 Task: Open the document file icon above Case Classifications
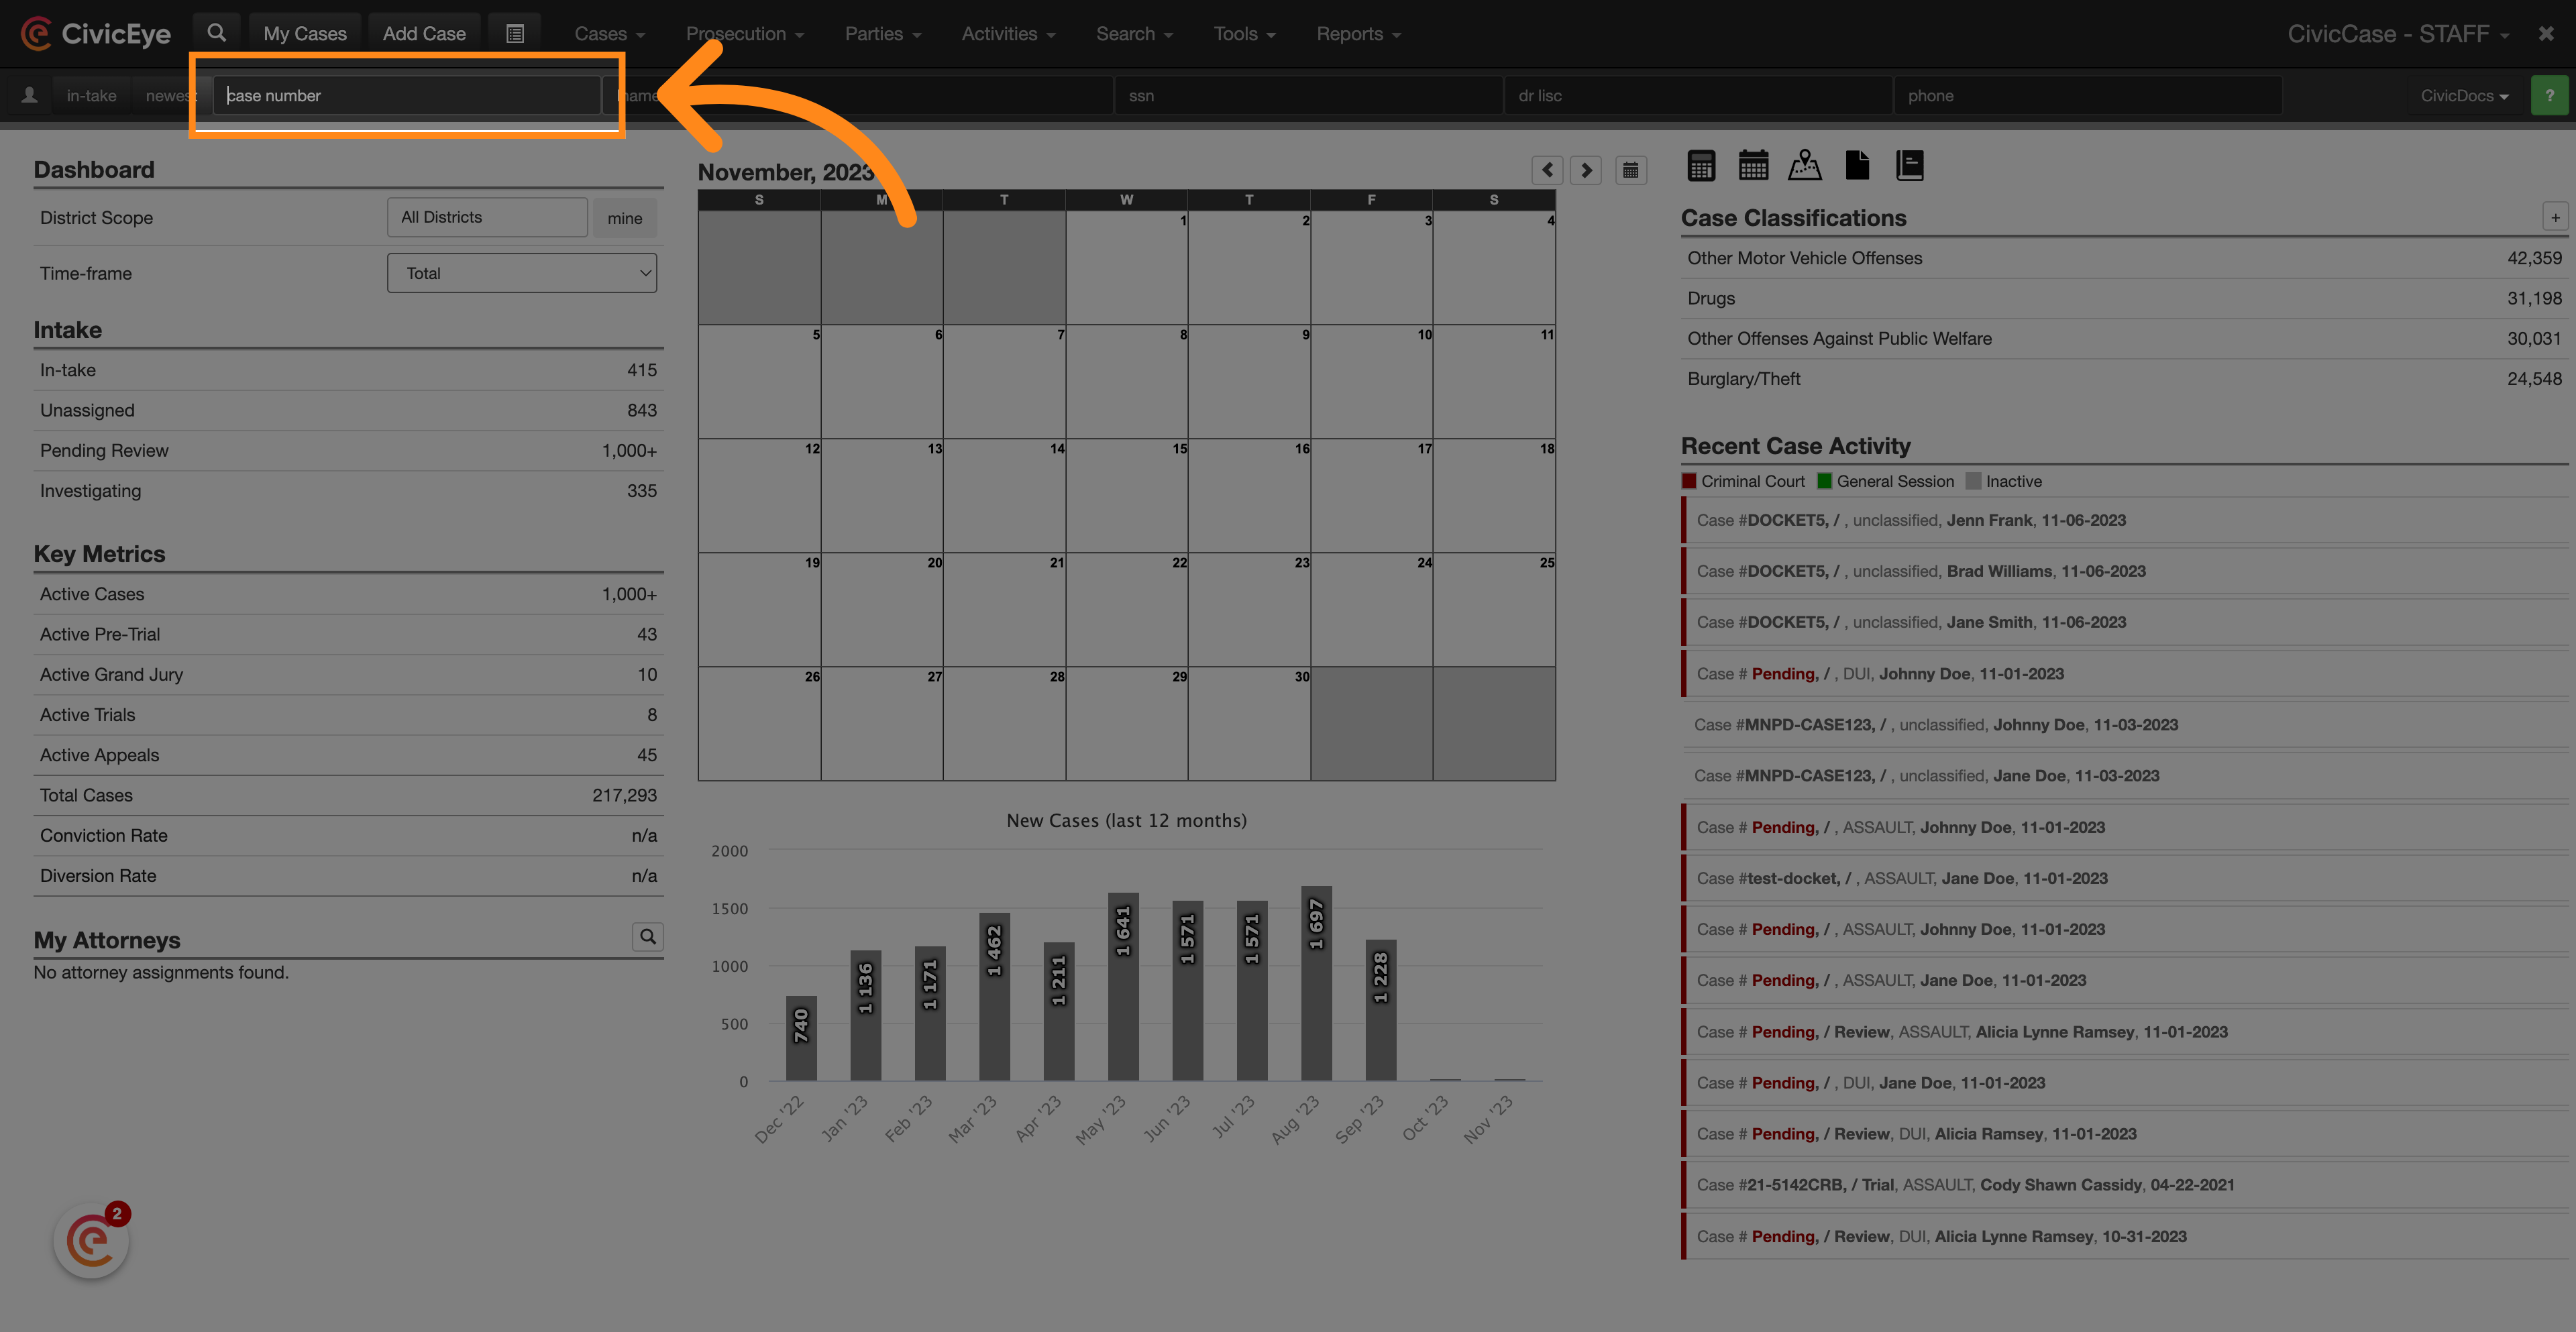[1857, 165]
